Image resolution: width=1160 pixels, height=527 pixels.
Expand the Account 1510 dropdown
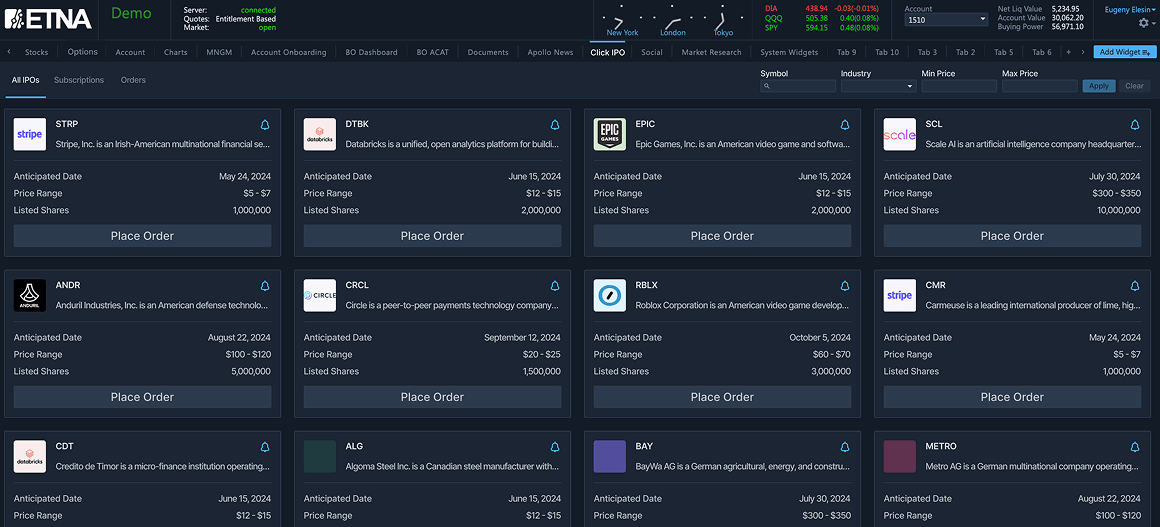[945, 19]
